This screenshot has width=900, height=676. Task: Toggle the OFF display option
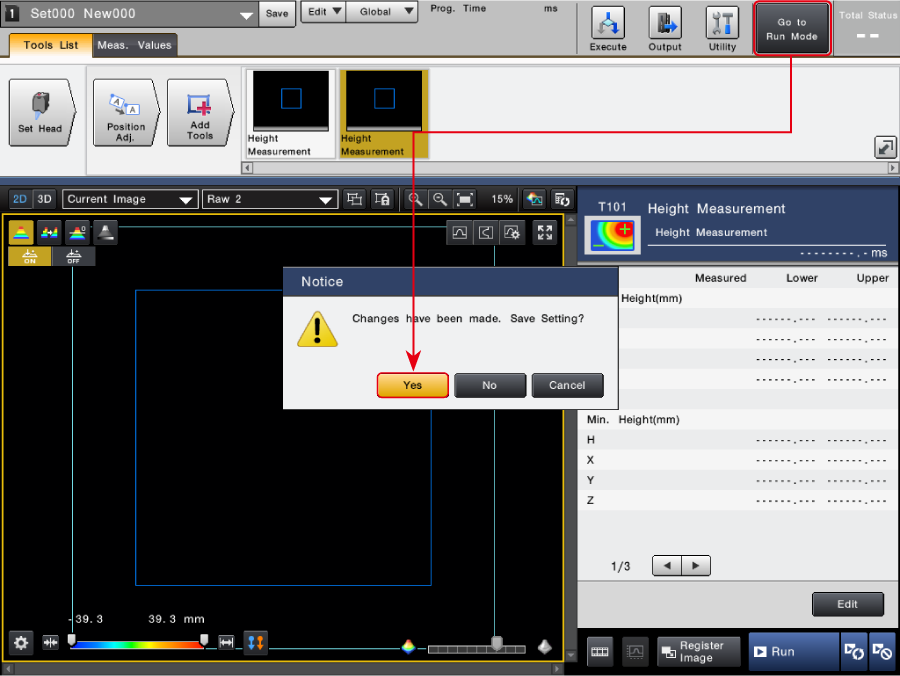73,256
